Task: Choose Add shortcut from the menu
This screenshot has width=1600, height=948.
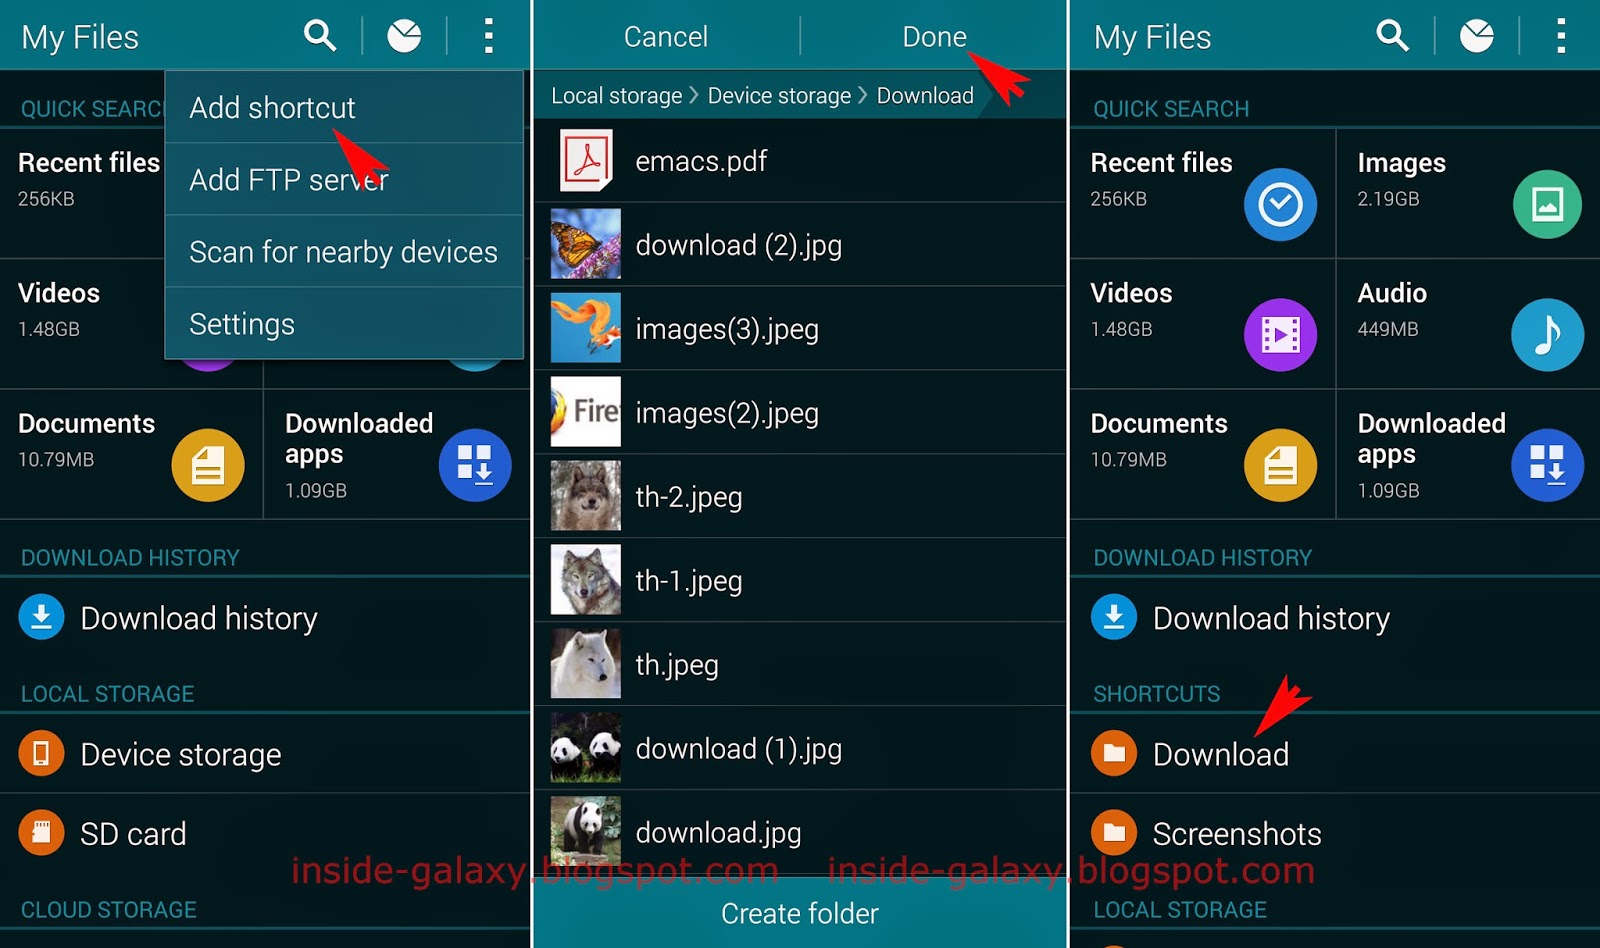Action: click(x=271, y=108)
